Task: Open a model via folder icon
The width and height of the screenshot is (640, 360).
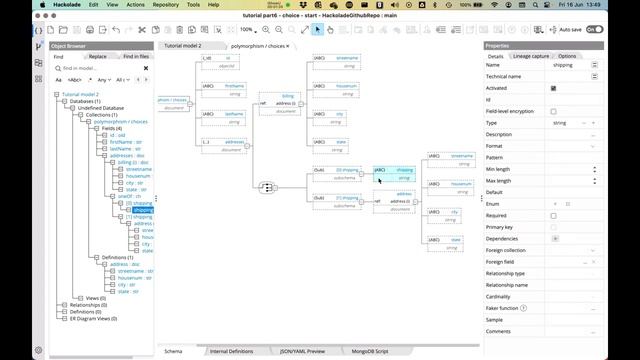Action: click(63, 30)
